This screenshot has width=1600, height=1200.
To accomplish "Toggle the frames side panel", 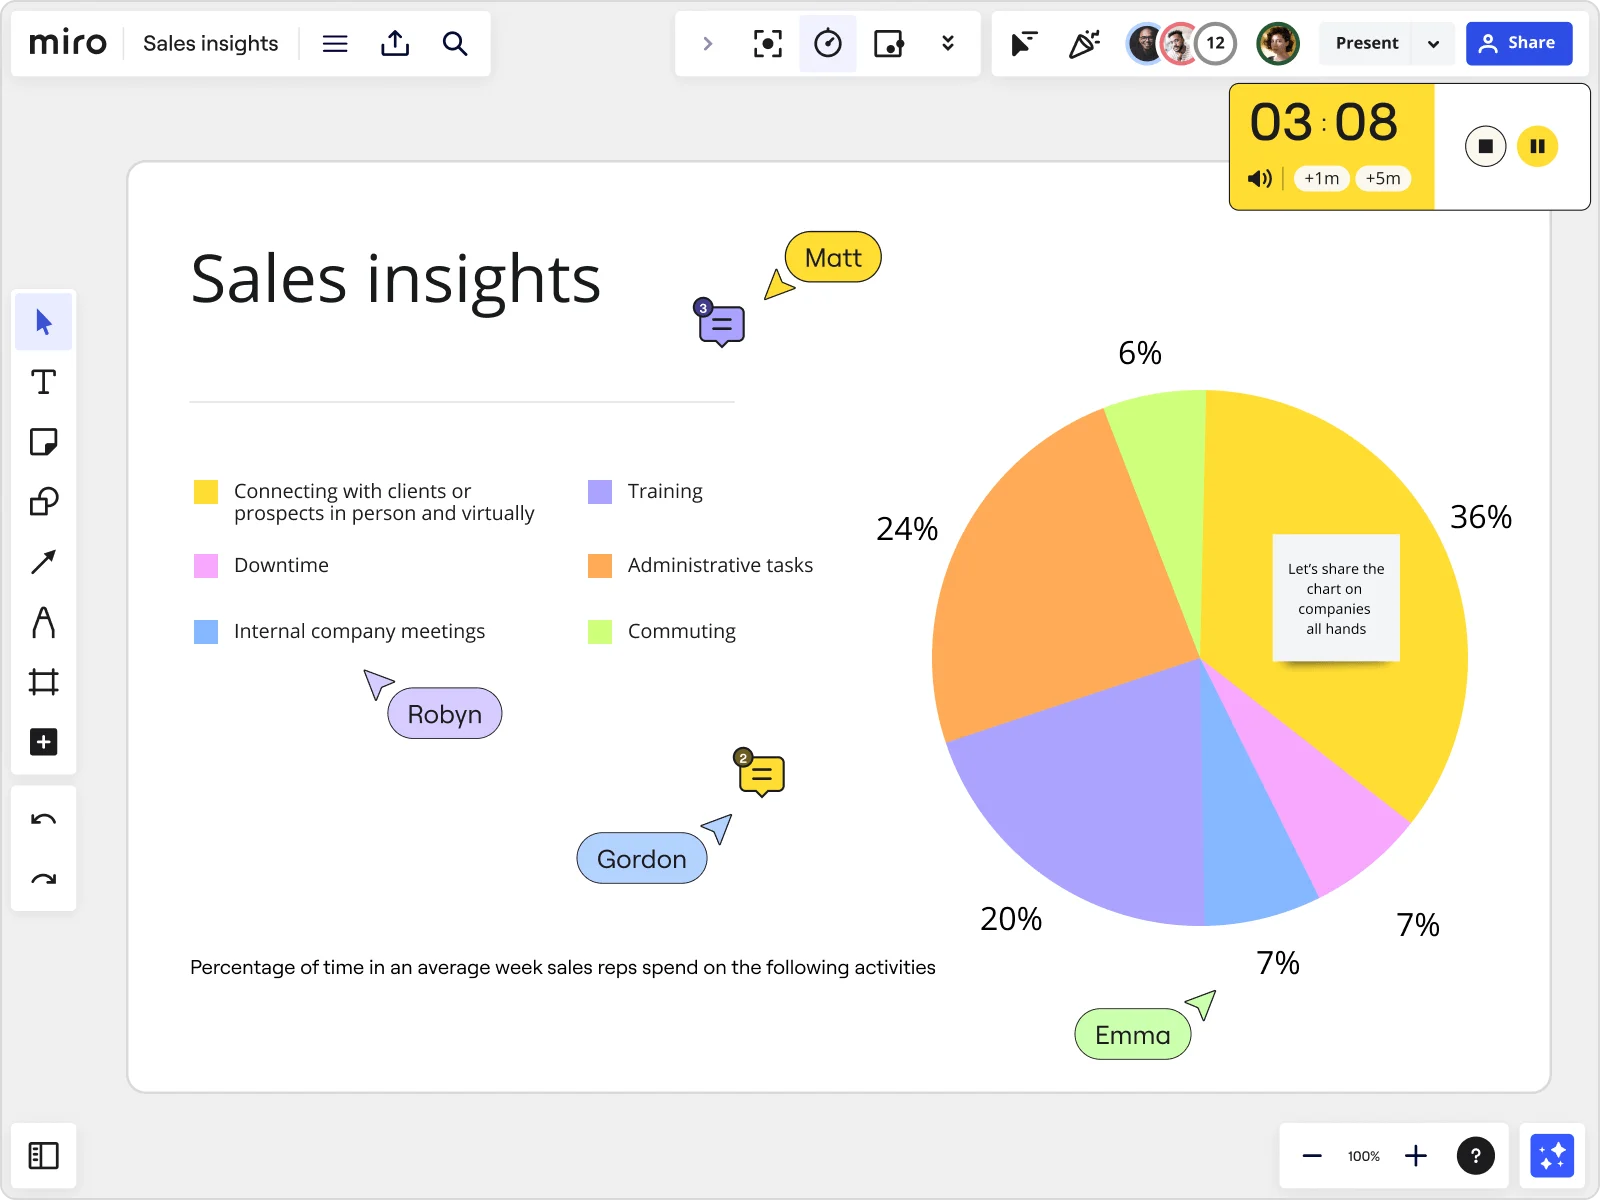I will click(x=44, y=1156).
